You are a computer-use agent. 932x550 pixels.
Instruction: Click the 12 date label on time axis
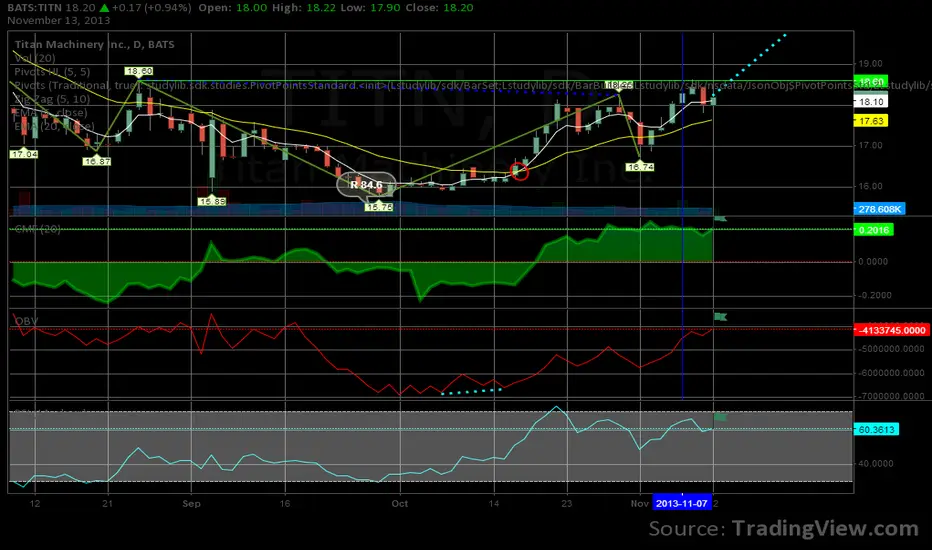(35, 504)
